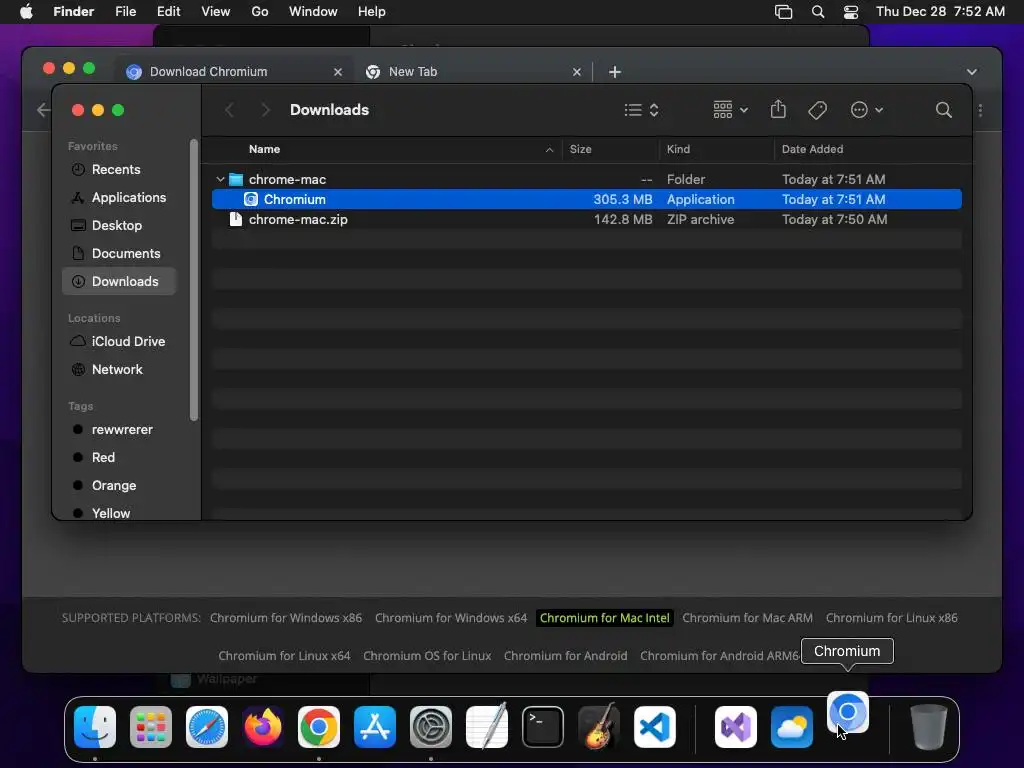Click the Finder search magnifier icon
The width and height of the screenshot is (1024, 768).
pos(944,110)
